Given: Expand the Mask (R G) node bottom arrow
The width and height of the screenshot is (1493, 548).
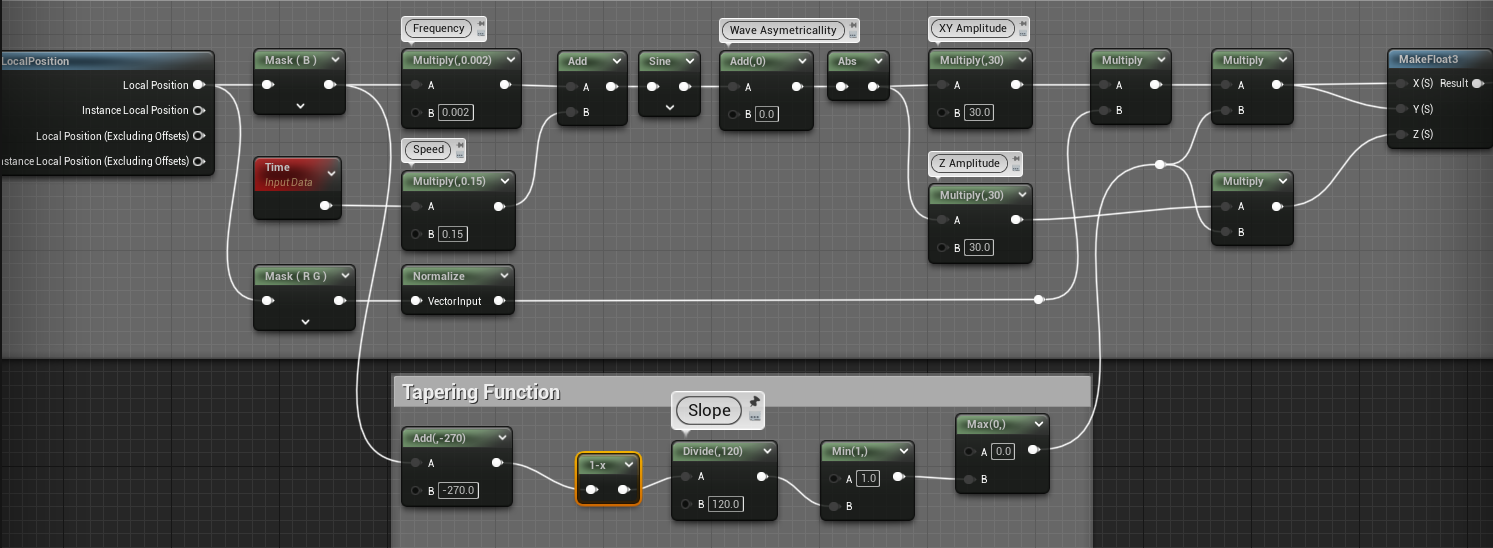Looking at the screenshot, I should (x=305, y=321).
